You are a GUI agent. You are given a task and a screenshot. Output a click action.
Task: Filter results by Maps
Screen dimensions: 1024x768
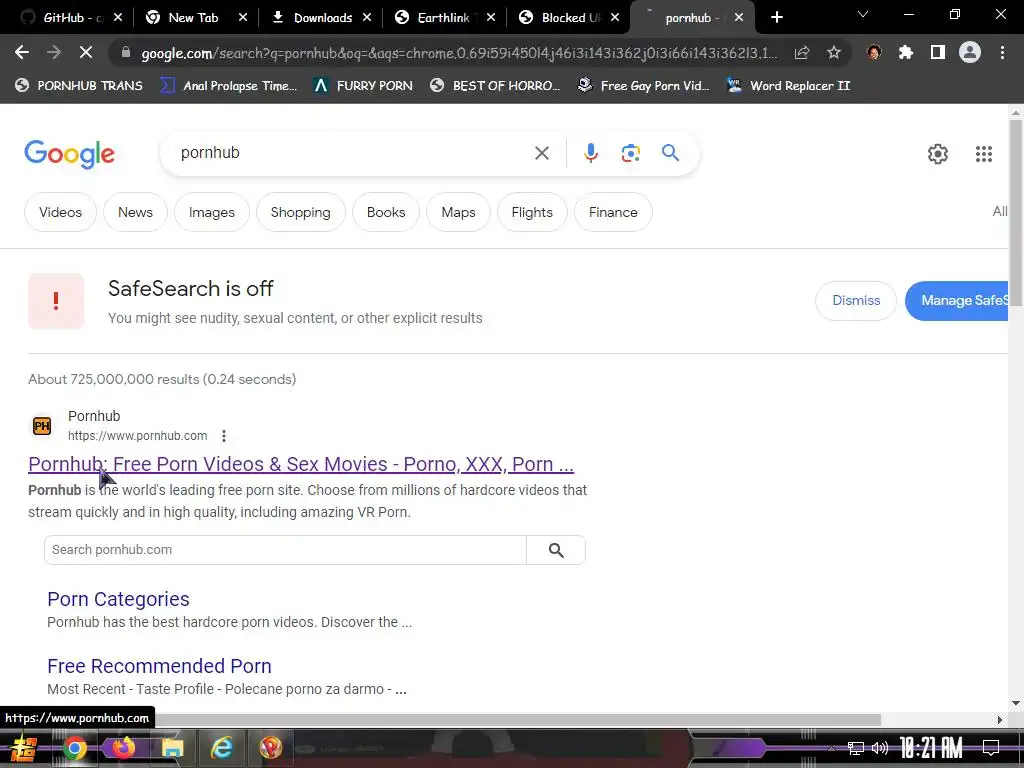click(x=458, y=212)
